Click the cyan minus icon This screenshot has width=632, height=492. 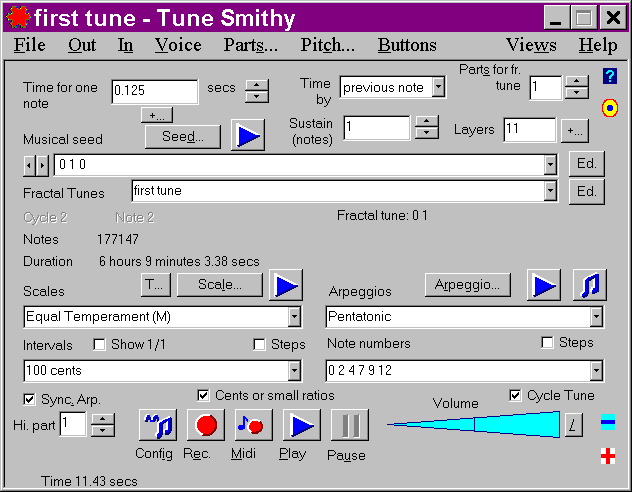pos(608,422)
